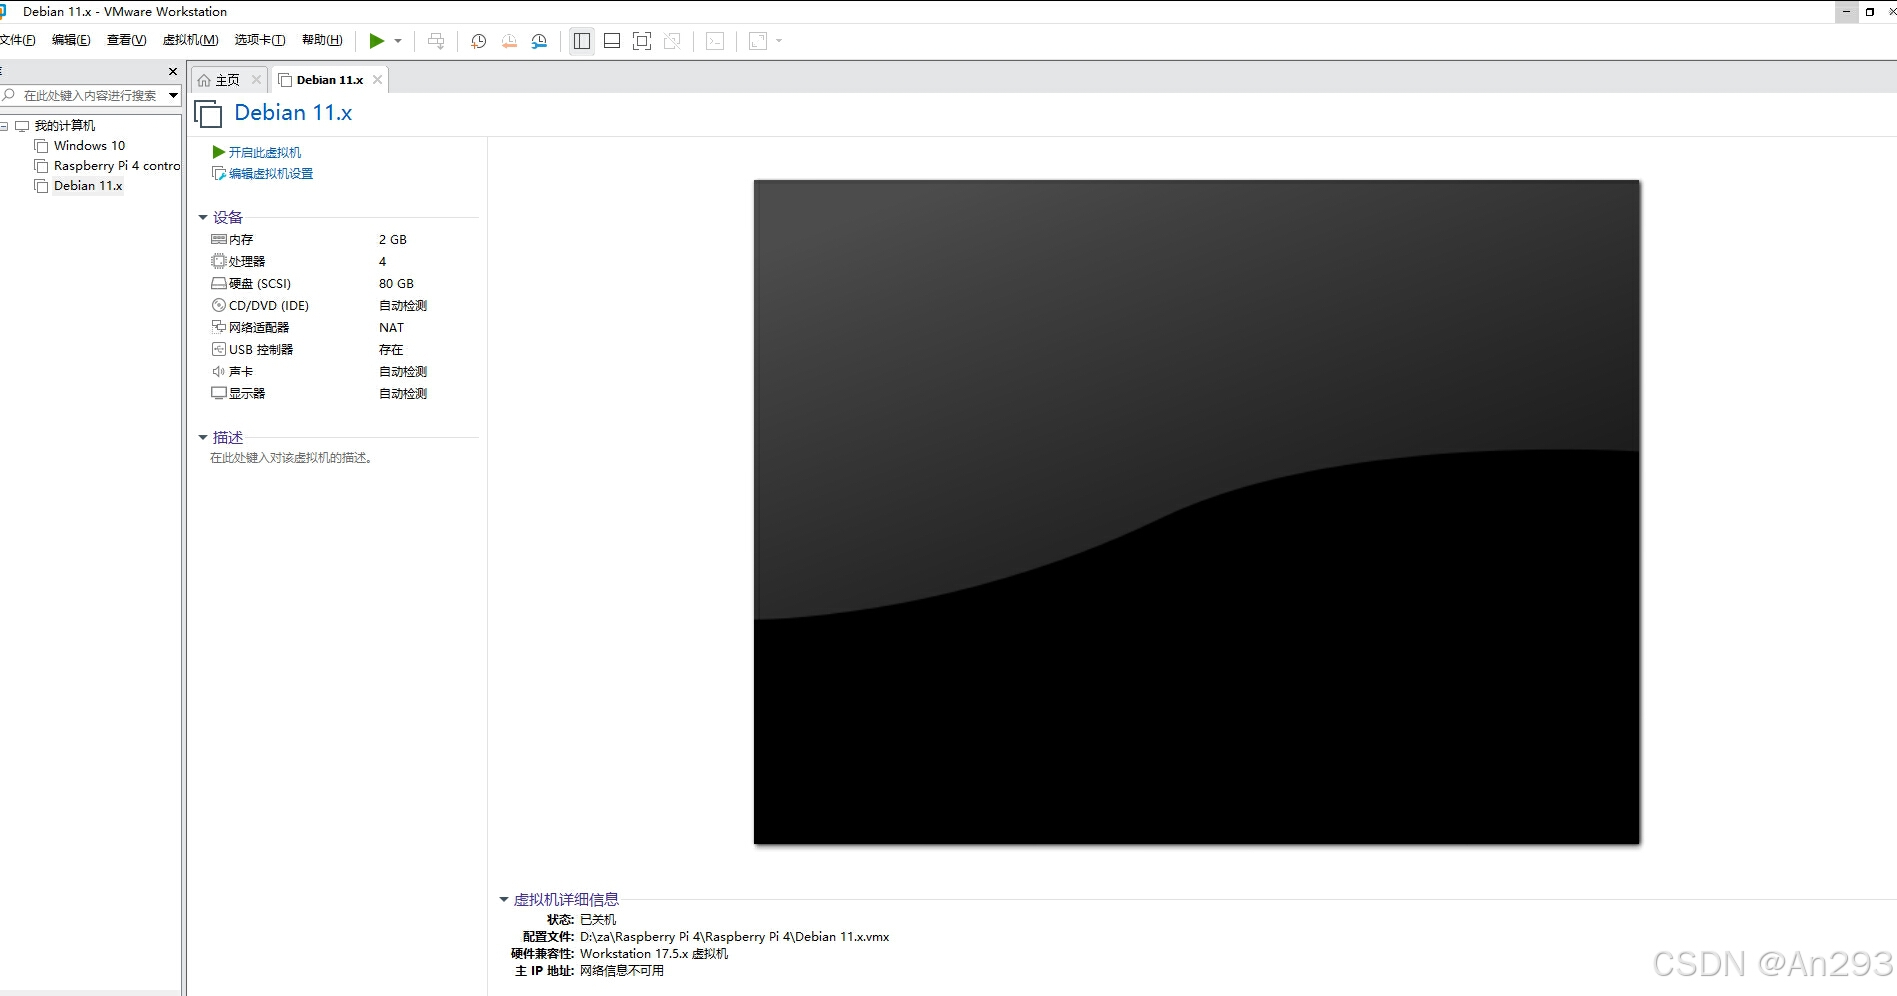
Task: Enter full screen mode icon
Action: (642, 41)
